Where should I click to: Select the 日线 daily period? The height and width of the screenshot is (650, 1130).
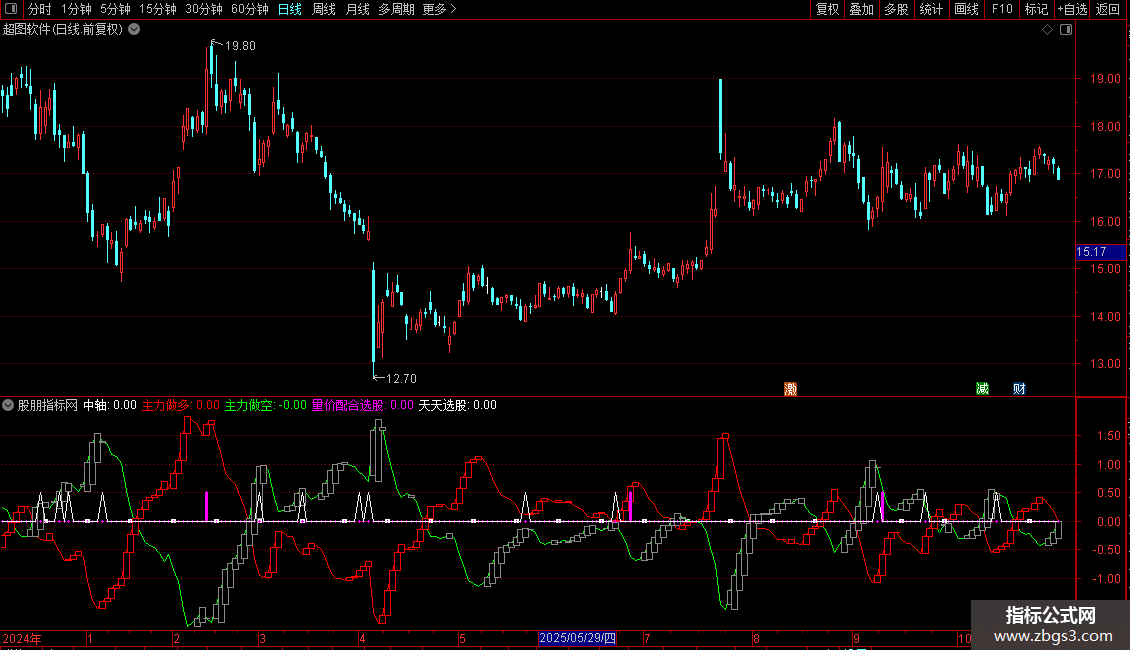290,9
